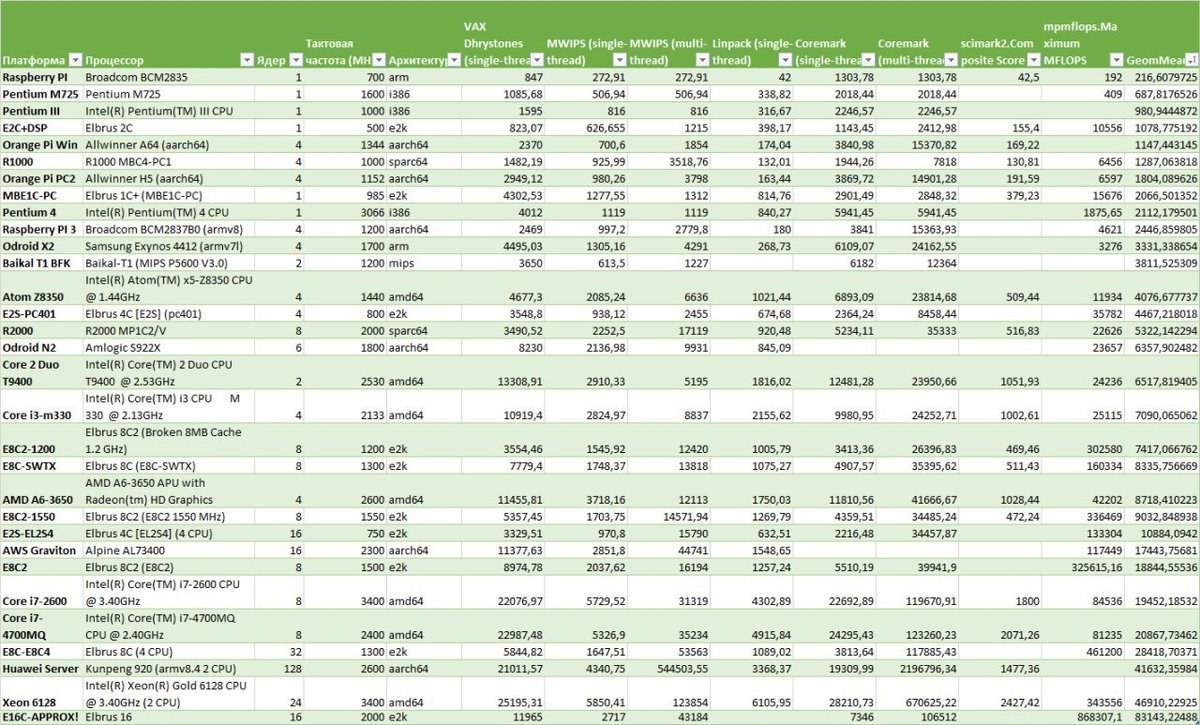Viewport: 1200px width, 725px height.
Task: Select the E16C-APPROX! platform cell
Action: 41,718
